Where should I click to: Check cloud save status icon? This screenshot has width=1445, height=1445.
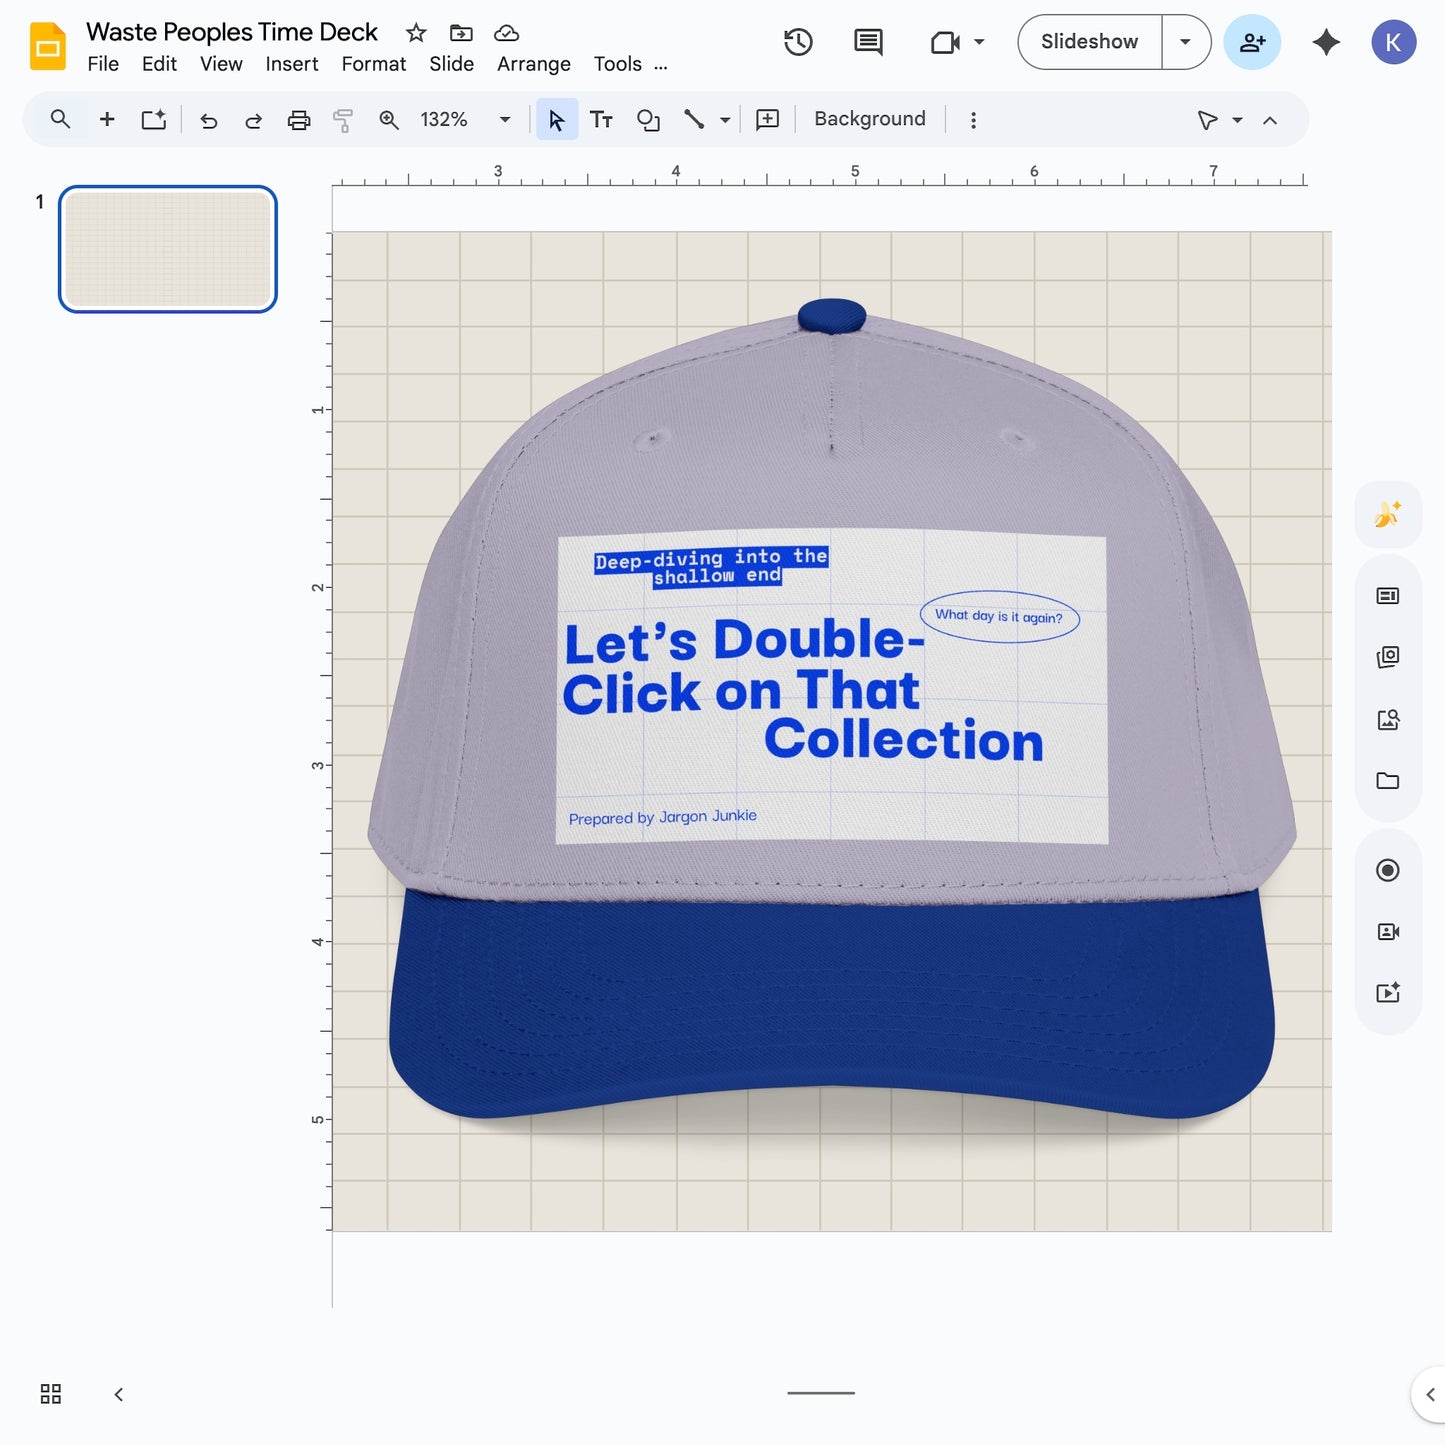pyautogui.click(x=507, y=33)
